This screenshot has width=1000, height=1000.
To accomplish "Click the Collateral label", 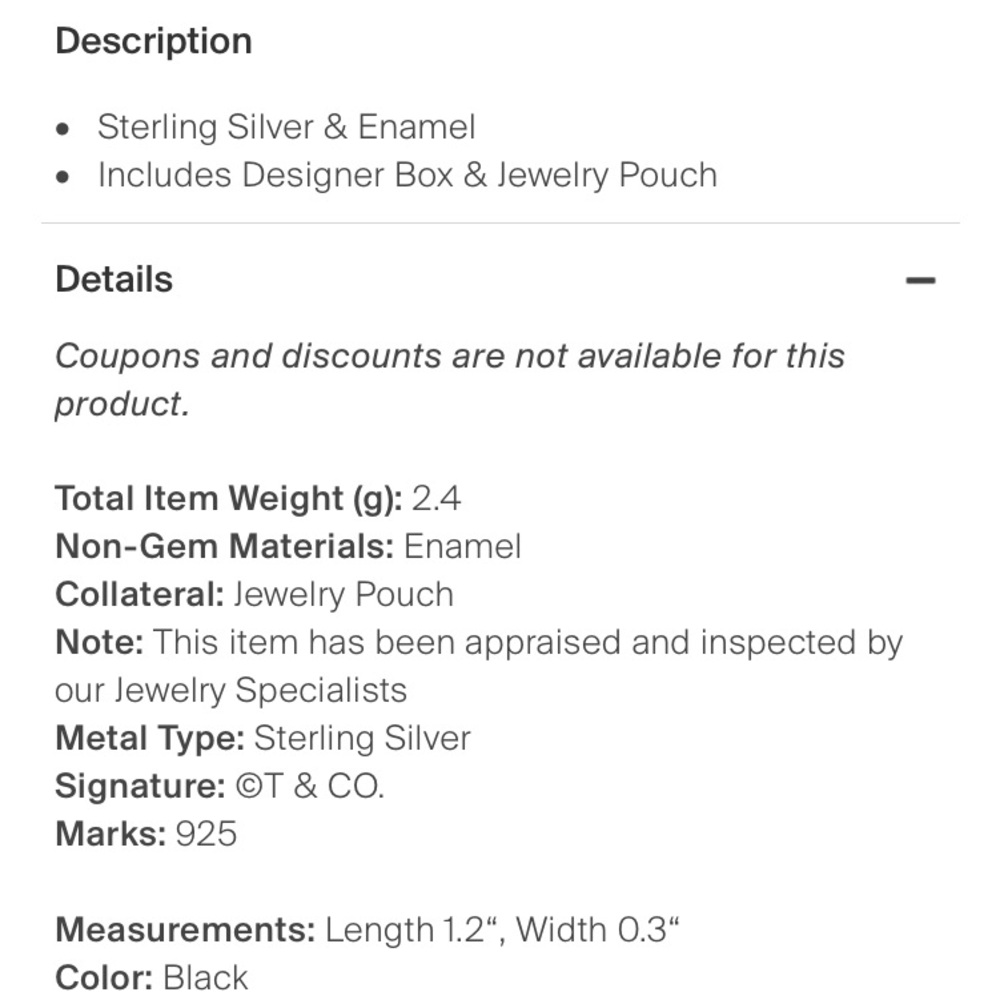I will coord(140,594).
